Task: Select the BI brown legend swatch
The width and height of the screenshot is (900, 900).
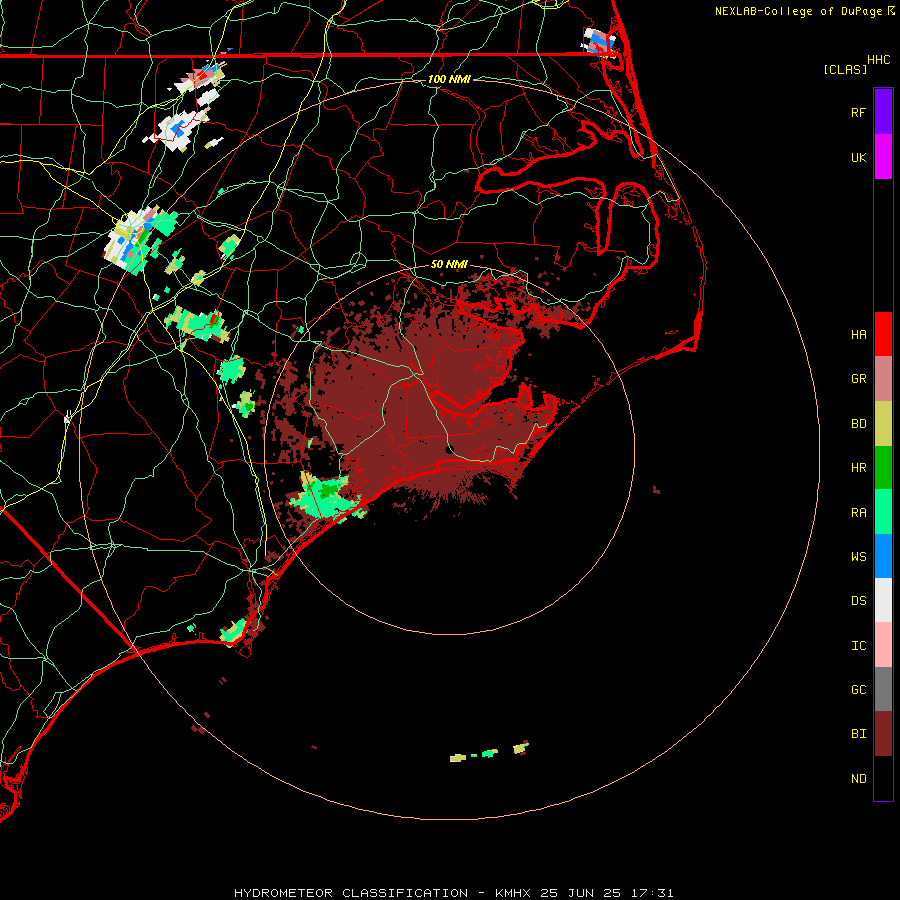Action: click(x=883, y=734)
